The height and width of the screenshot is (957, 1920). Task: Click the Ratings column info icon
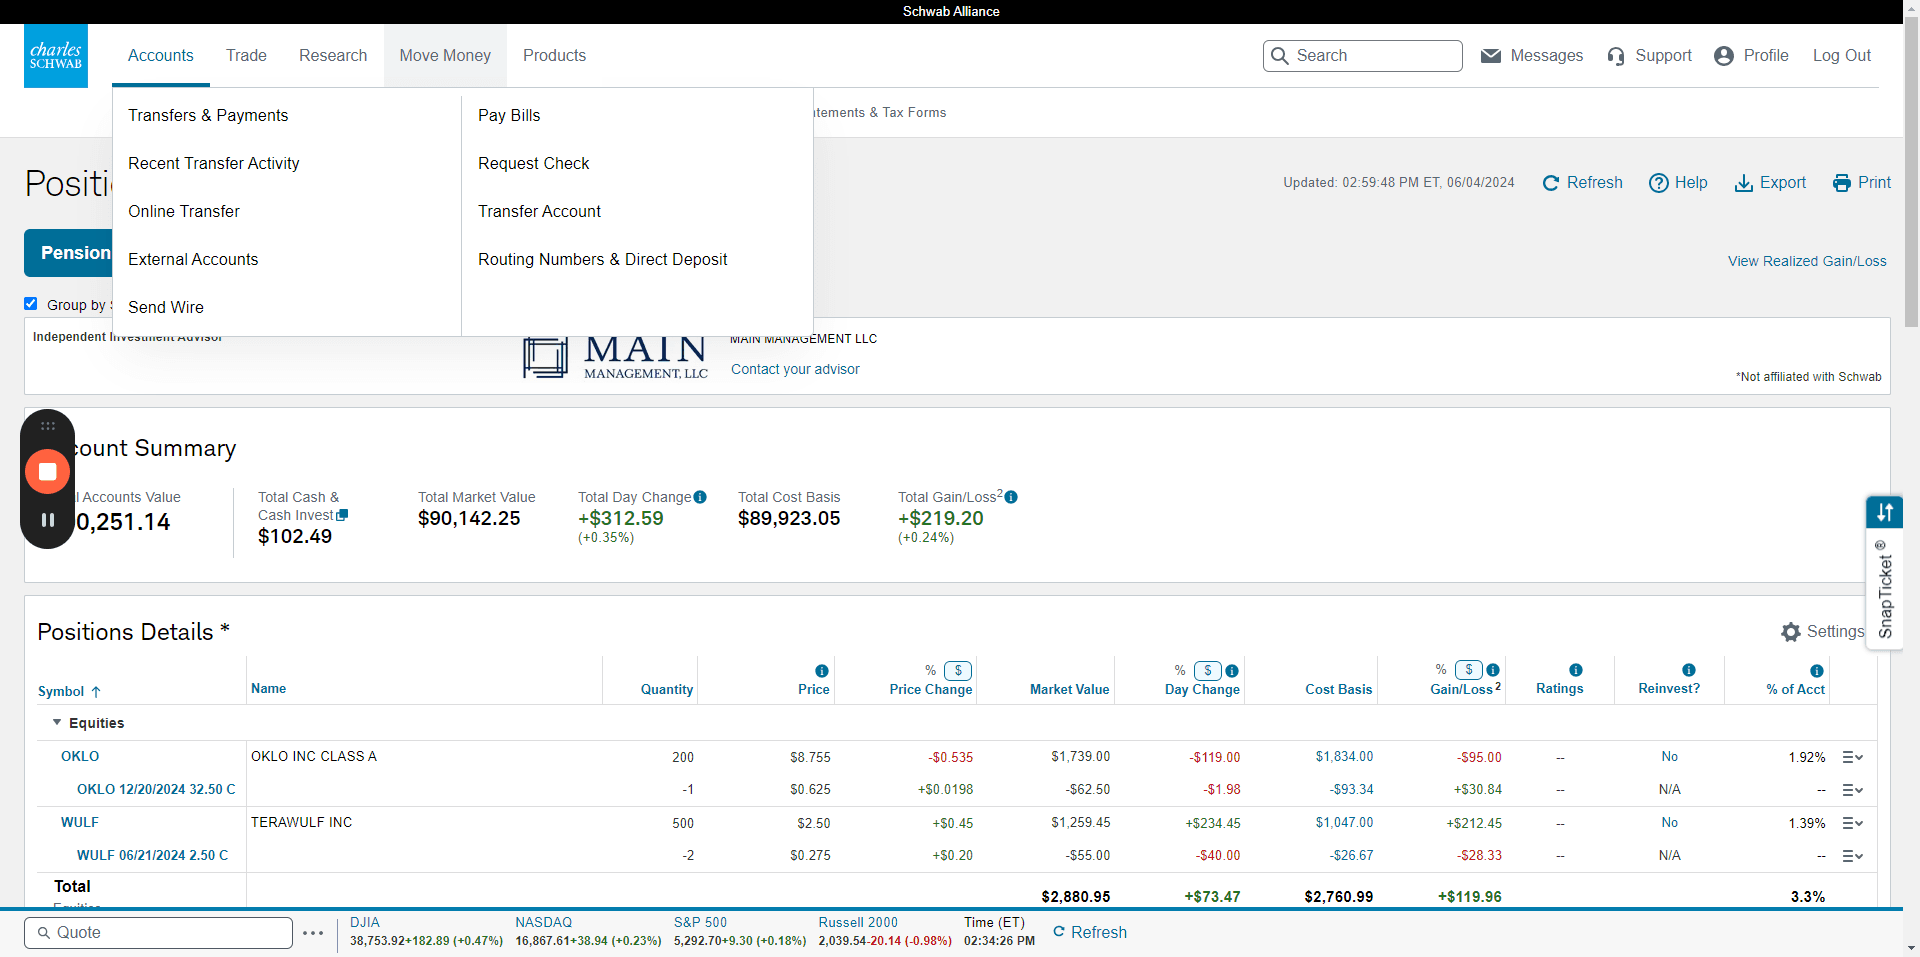(1576, 670)
